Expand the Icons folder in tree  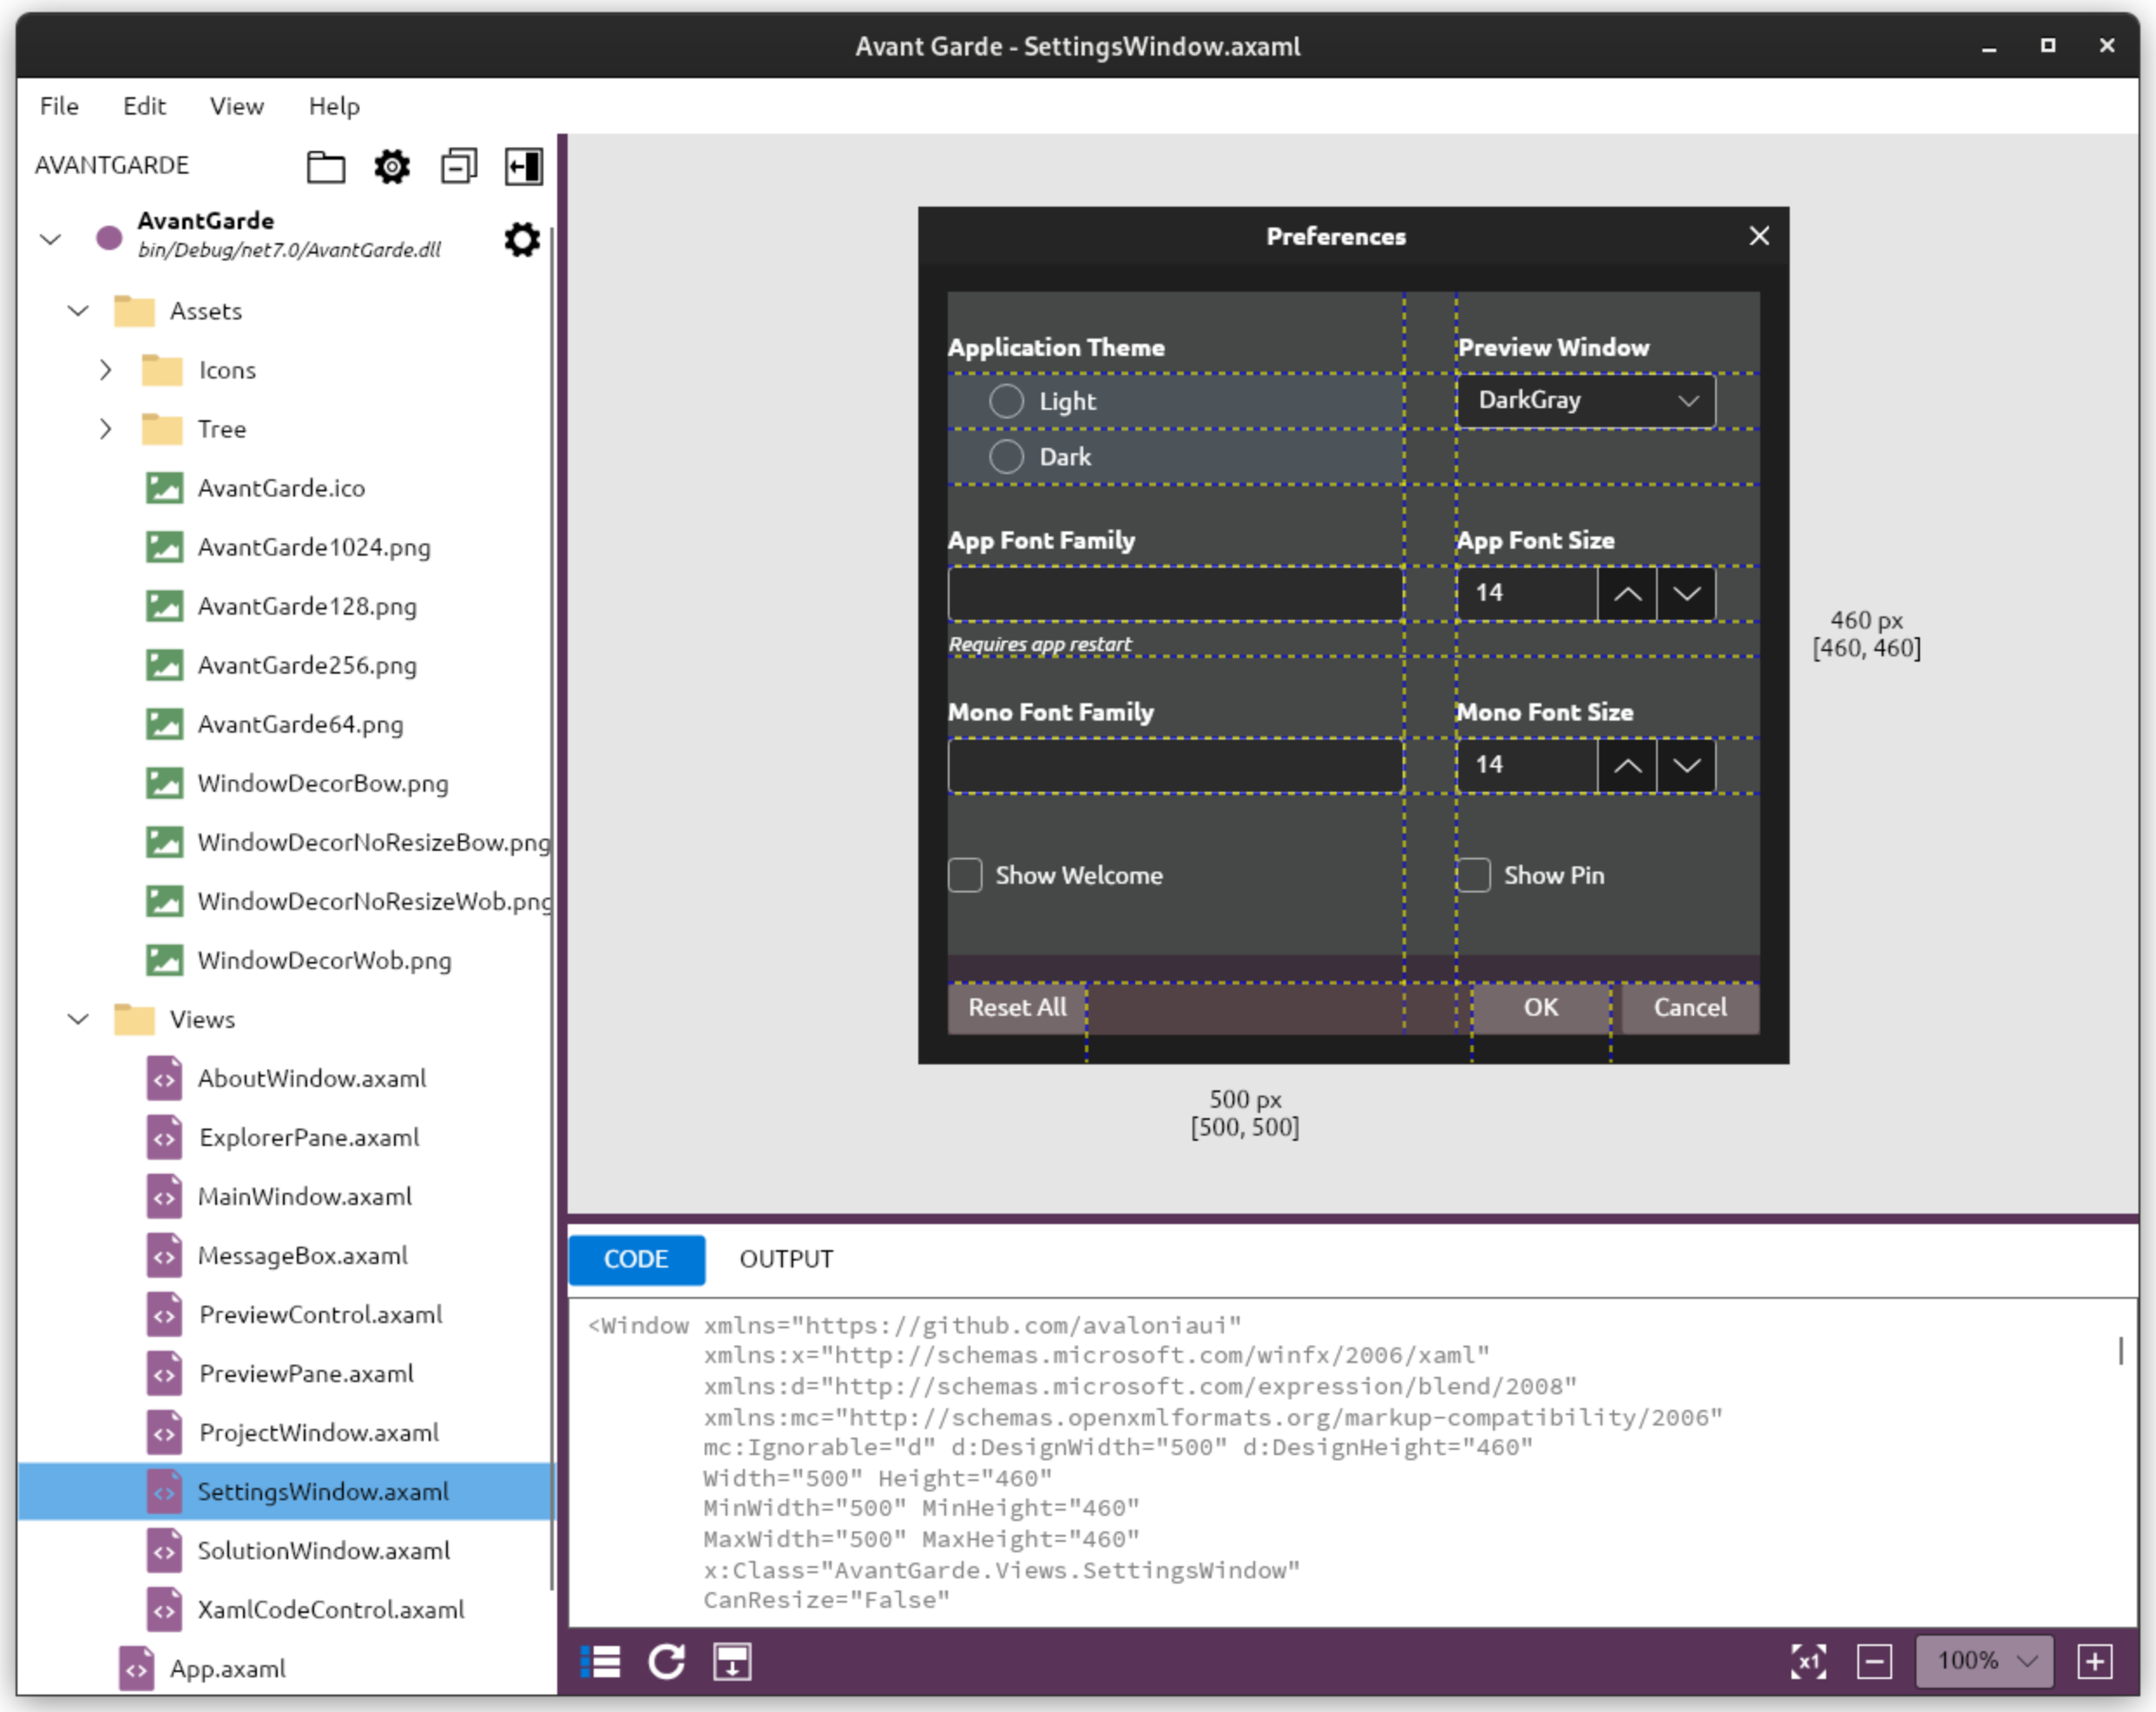105,370
